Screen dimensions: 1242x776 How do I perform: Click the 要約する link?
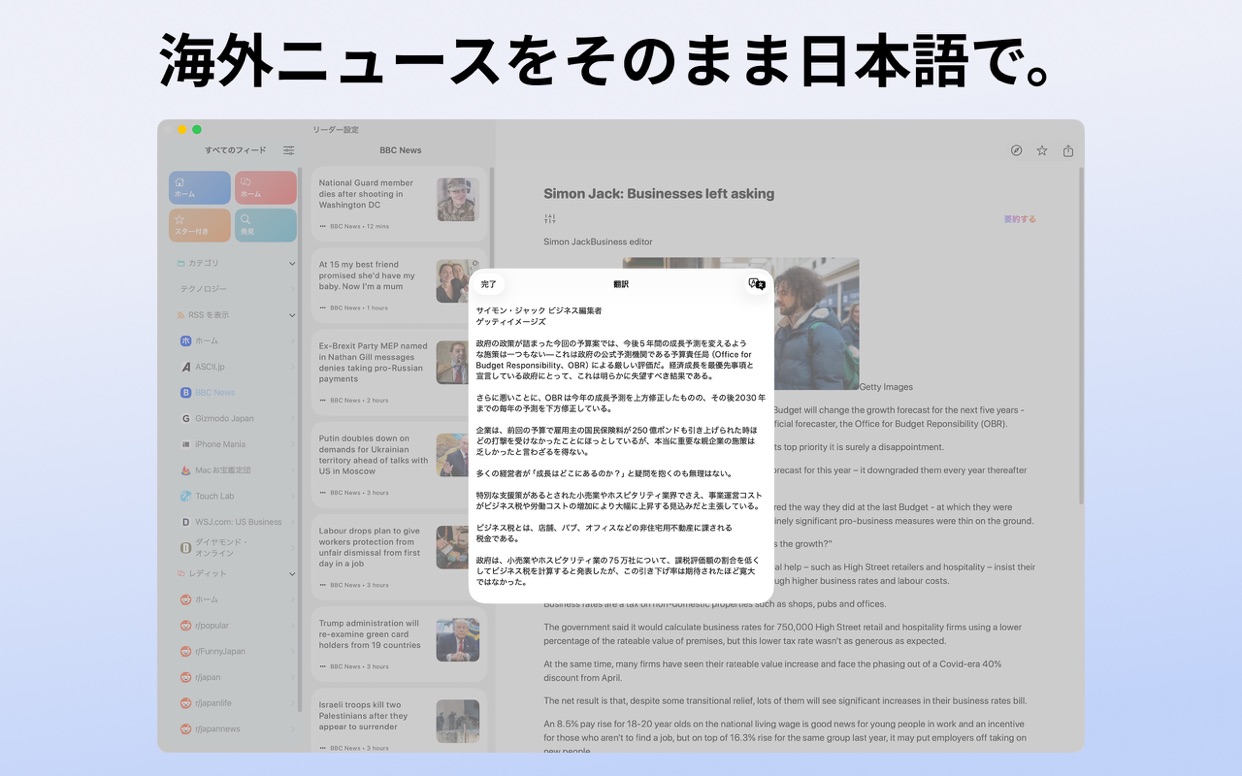[1019, 216]
